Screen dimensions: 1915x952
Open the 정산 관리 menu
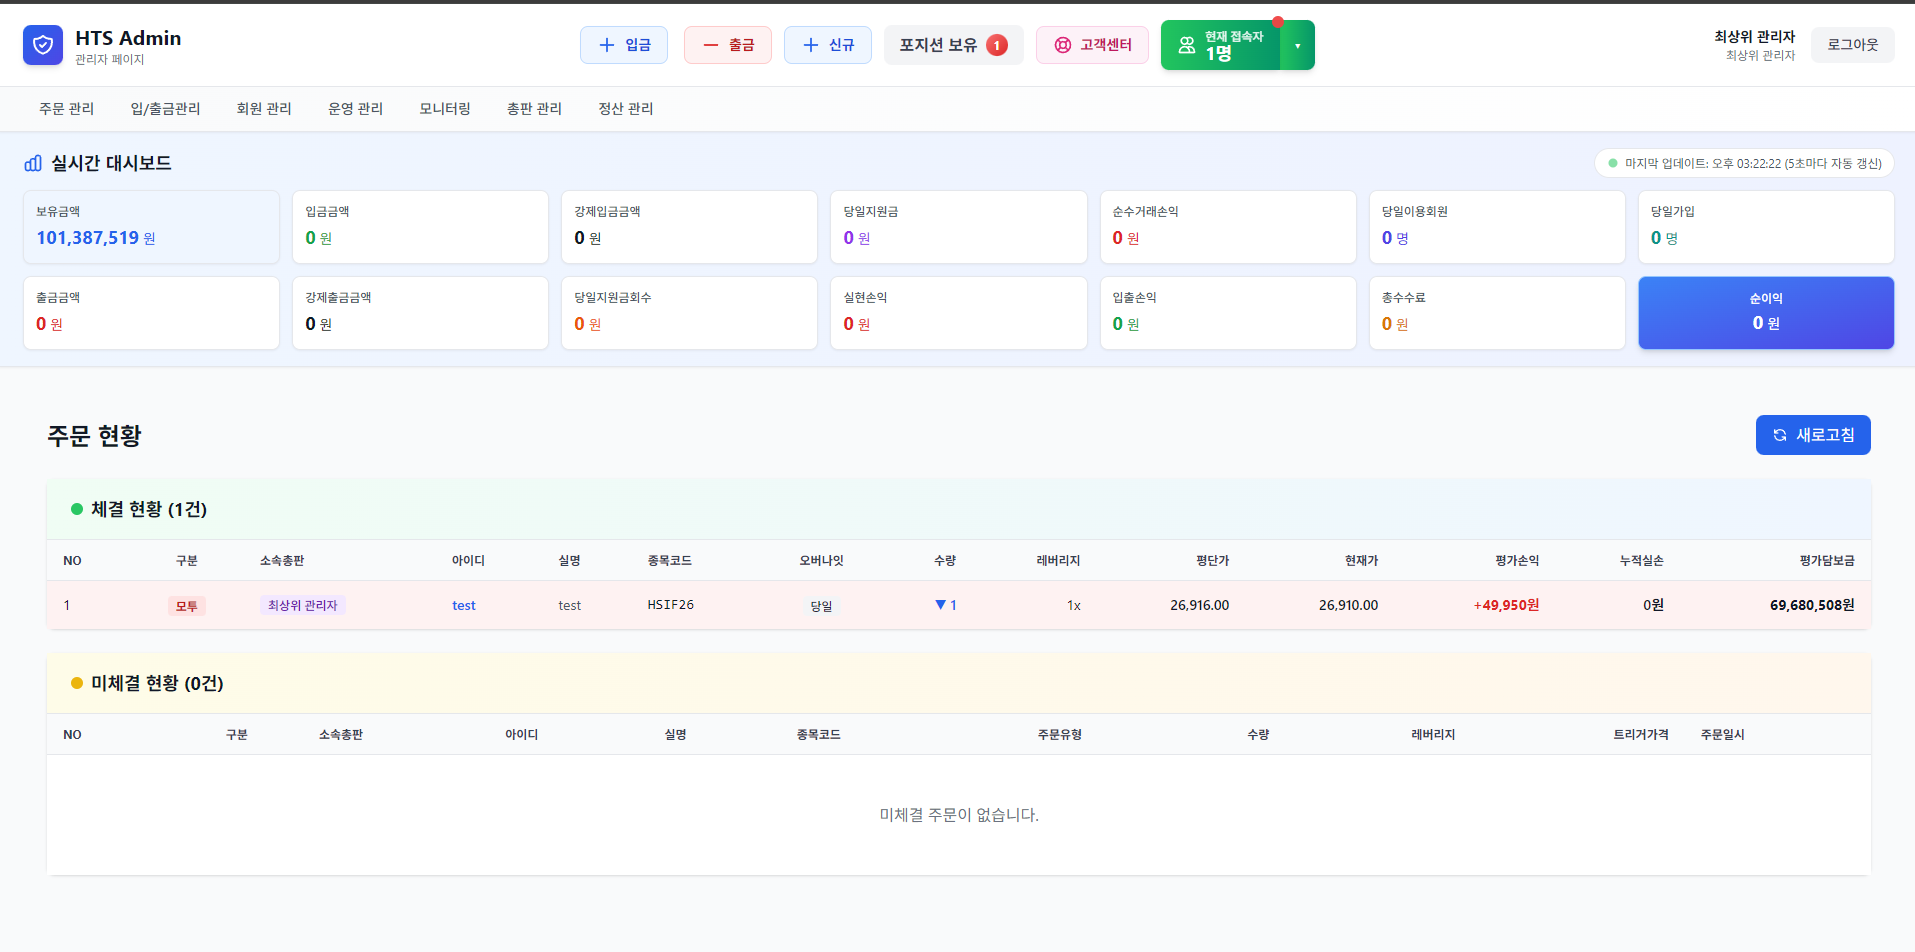(625, 108)
